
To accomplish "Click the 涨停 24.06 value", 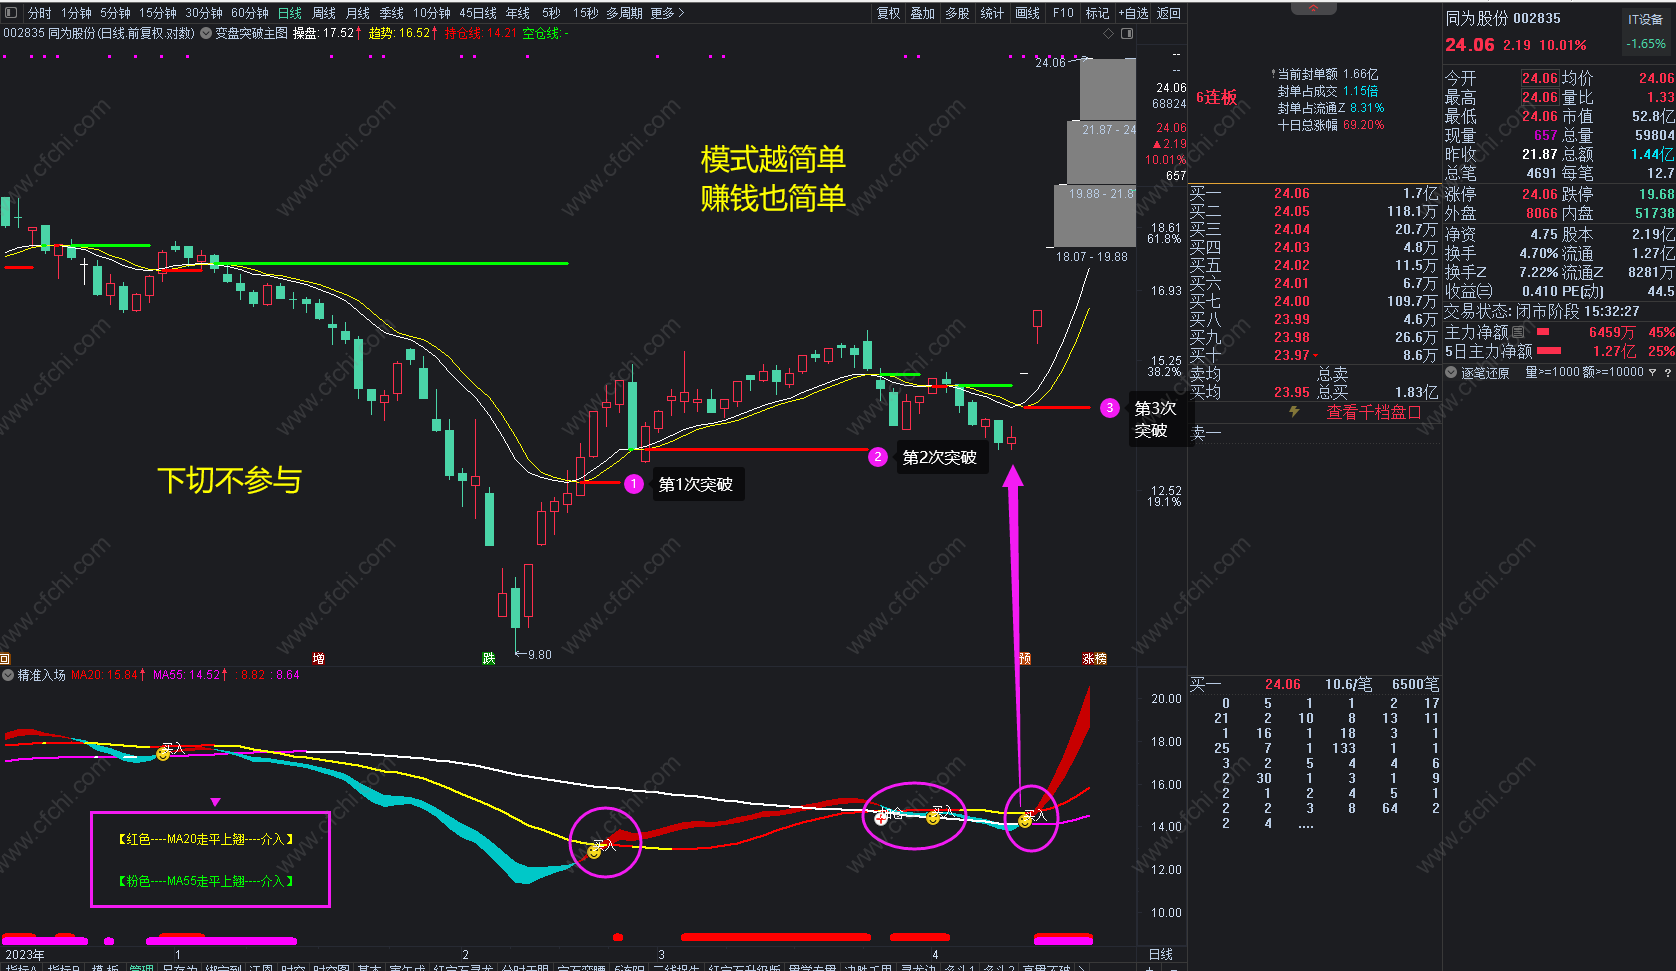I will tap(1540, 194).
